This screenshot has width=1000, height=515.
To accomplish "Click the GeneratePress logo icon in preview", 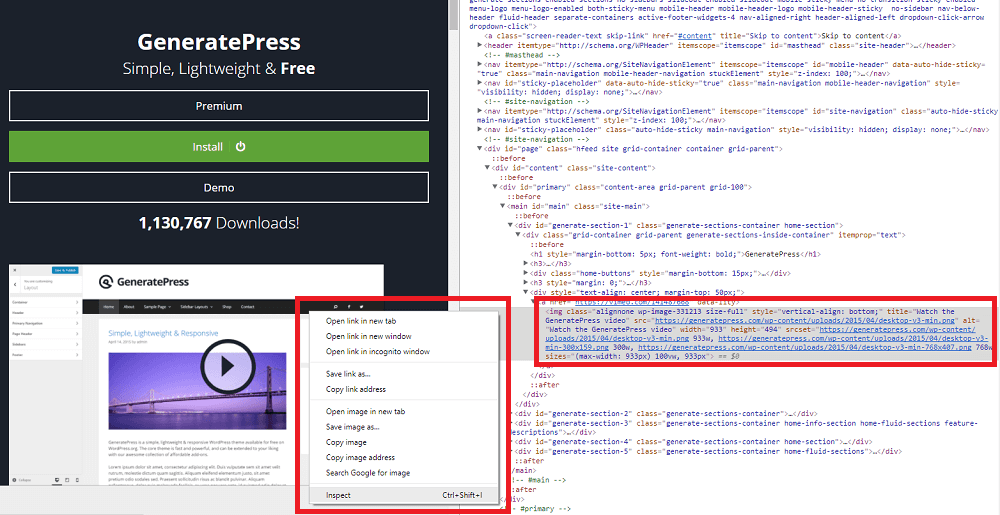I will (106, 282).
